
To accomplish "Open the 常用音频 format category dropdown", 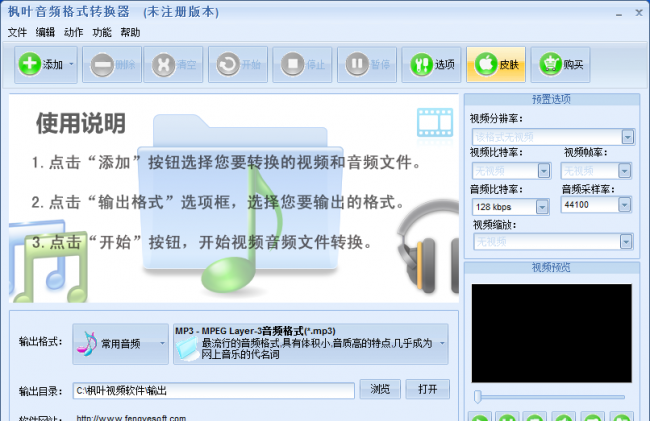I will tap(121, 344).
